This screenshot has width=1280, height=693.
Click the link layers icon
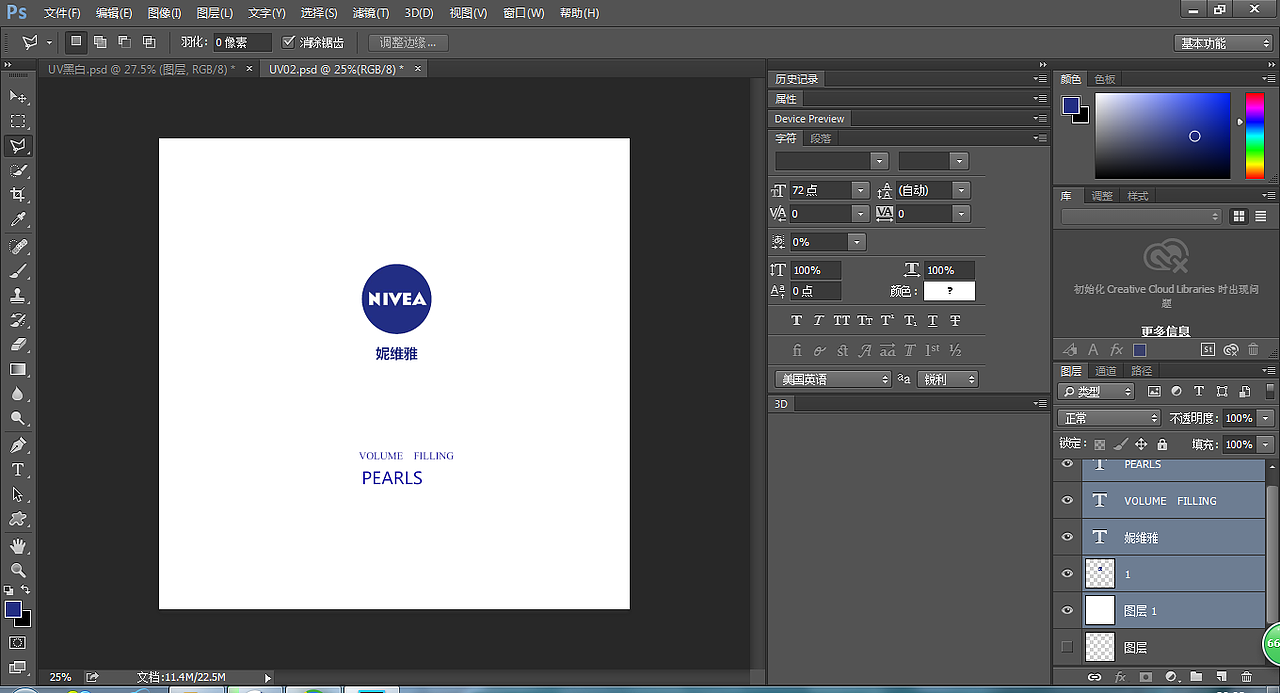point(1094,677)
